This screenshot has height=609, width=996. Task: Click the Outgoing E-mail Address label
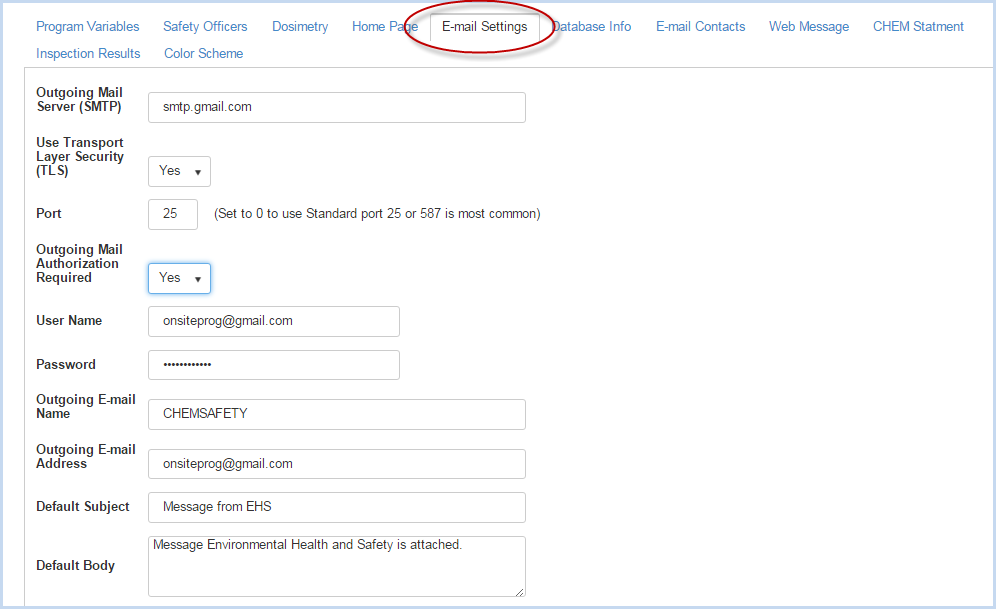tap(86, 457)
